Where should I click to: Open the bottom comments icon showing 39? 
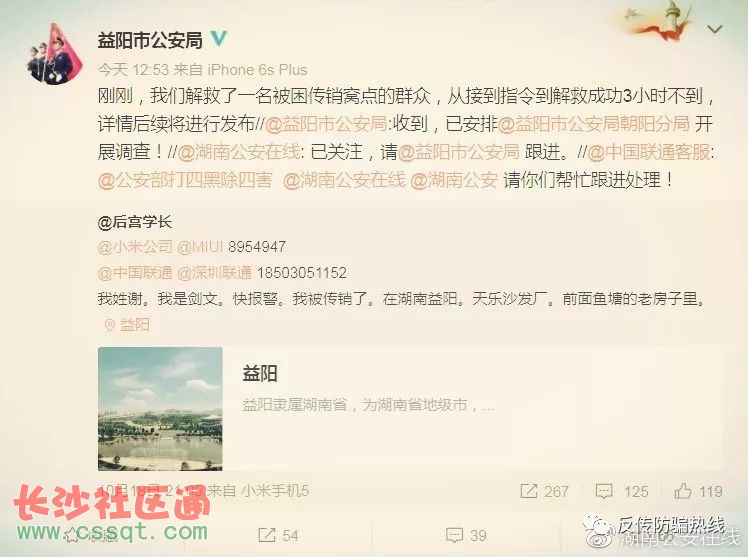pos(455,535)
